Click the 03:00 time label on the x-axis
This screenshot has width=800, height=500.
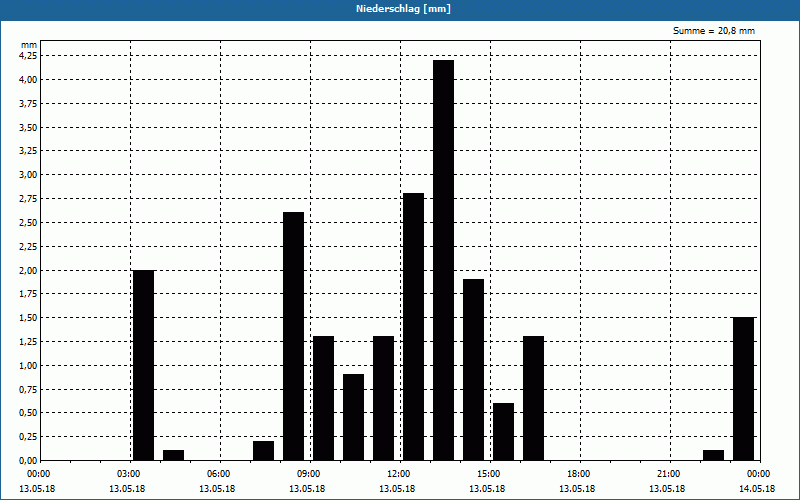pyautogui.click(x=130, y=474)
